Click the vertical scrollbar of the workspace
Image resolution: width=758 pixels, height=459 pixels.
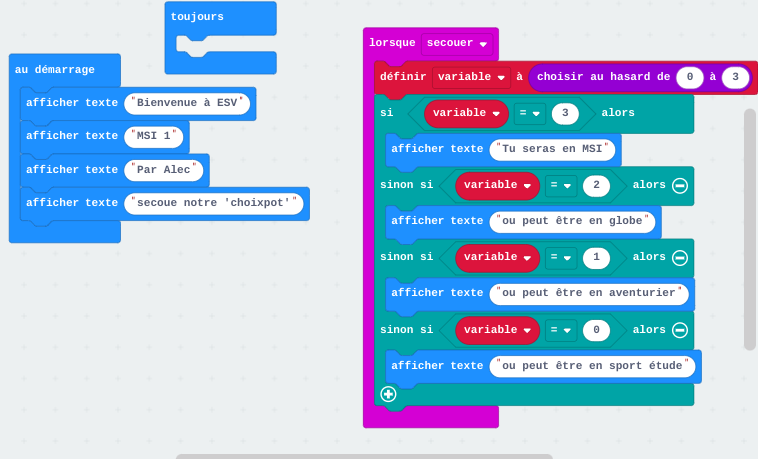(x=750, y=229)
